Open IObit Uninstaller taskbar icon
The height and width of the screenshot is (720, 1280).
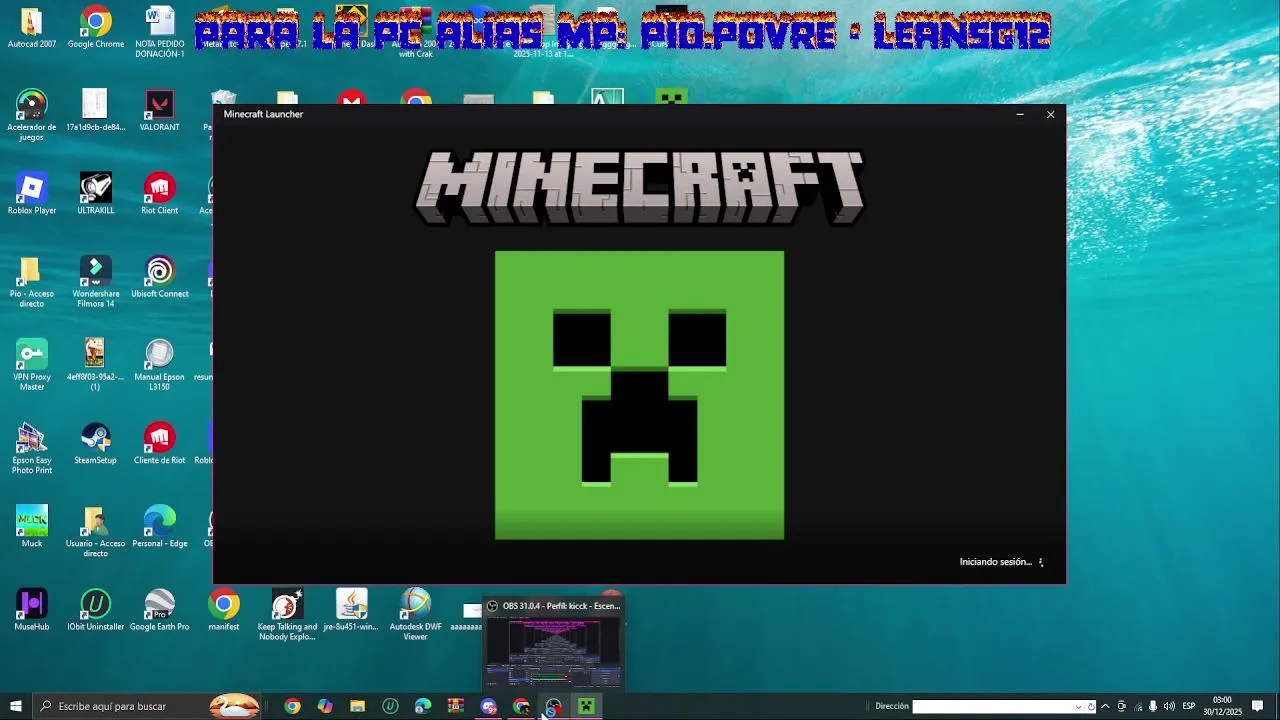[390, 706]
